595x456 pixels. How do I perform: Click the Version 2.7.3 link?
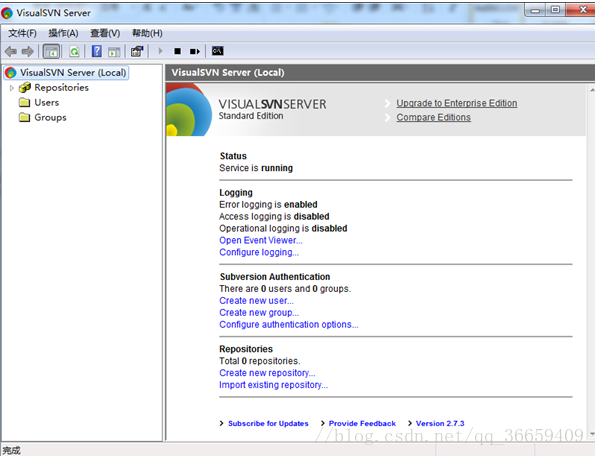click(x=440, y=423)
